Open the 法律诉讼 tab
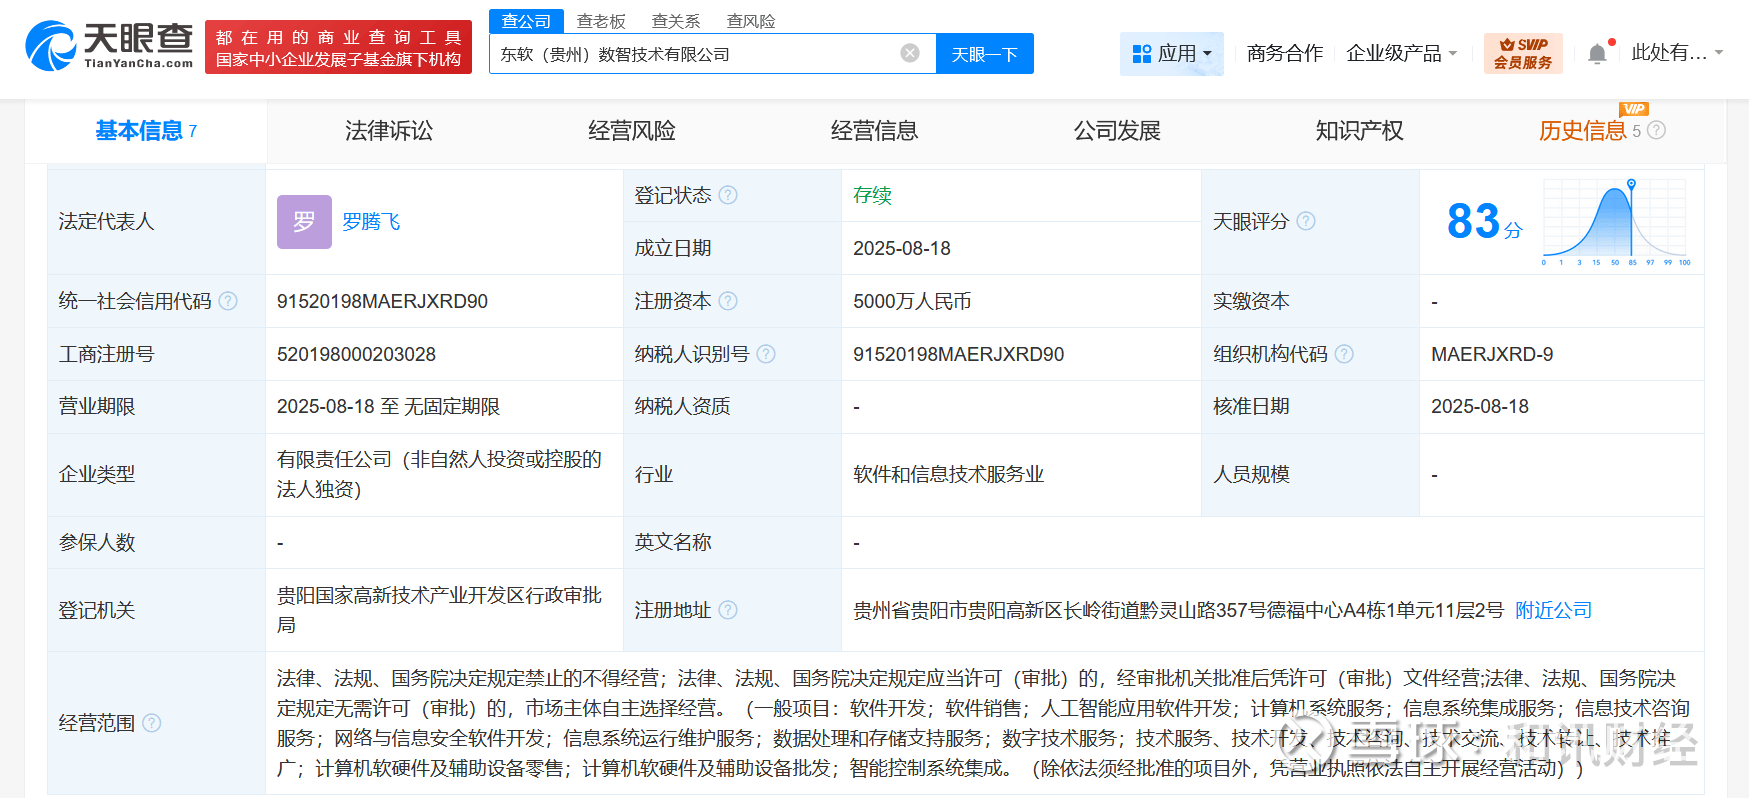This screenshot has height=798, width=1749. (x=389, y=131)
